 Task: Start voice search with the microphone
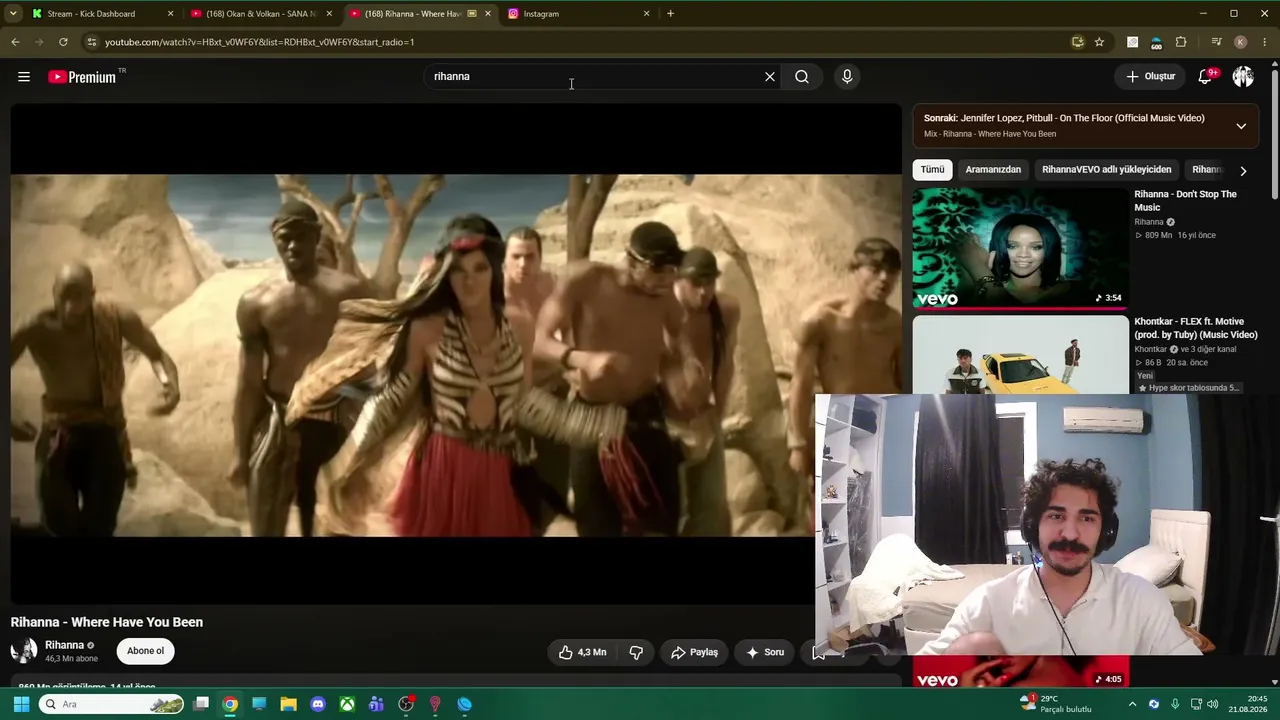tap(847, 77)
